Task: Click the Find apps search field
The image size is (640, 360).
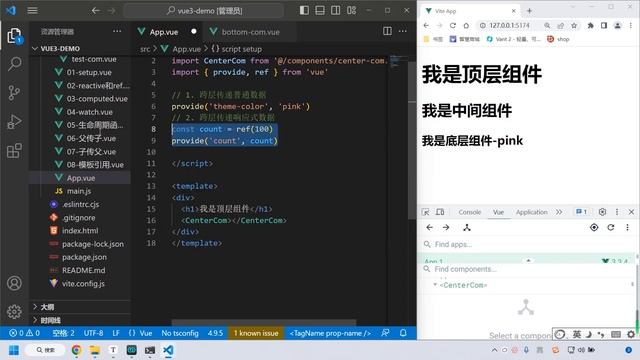Action: 527,244
